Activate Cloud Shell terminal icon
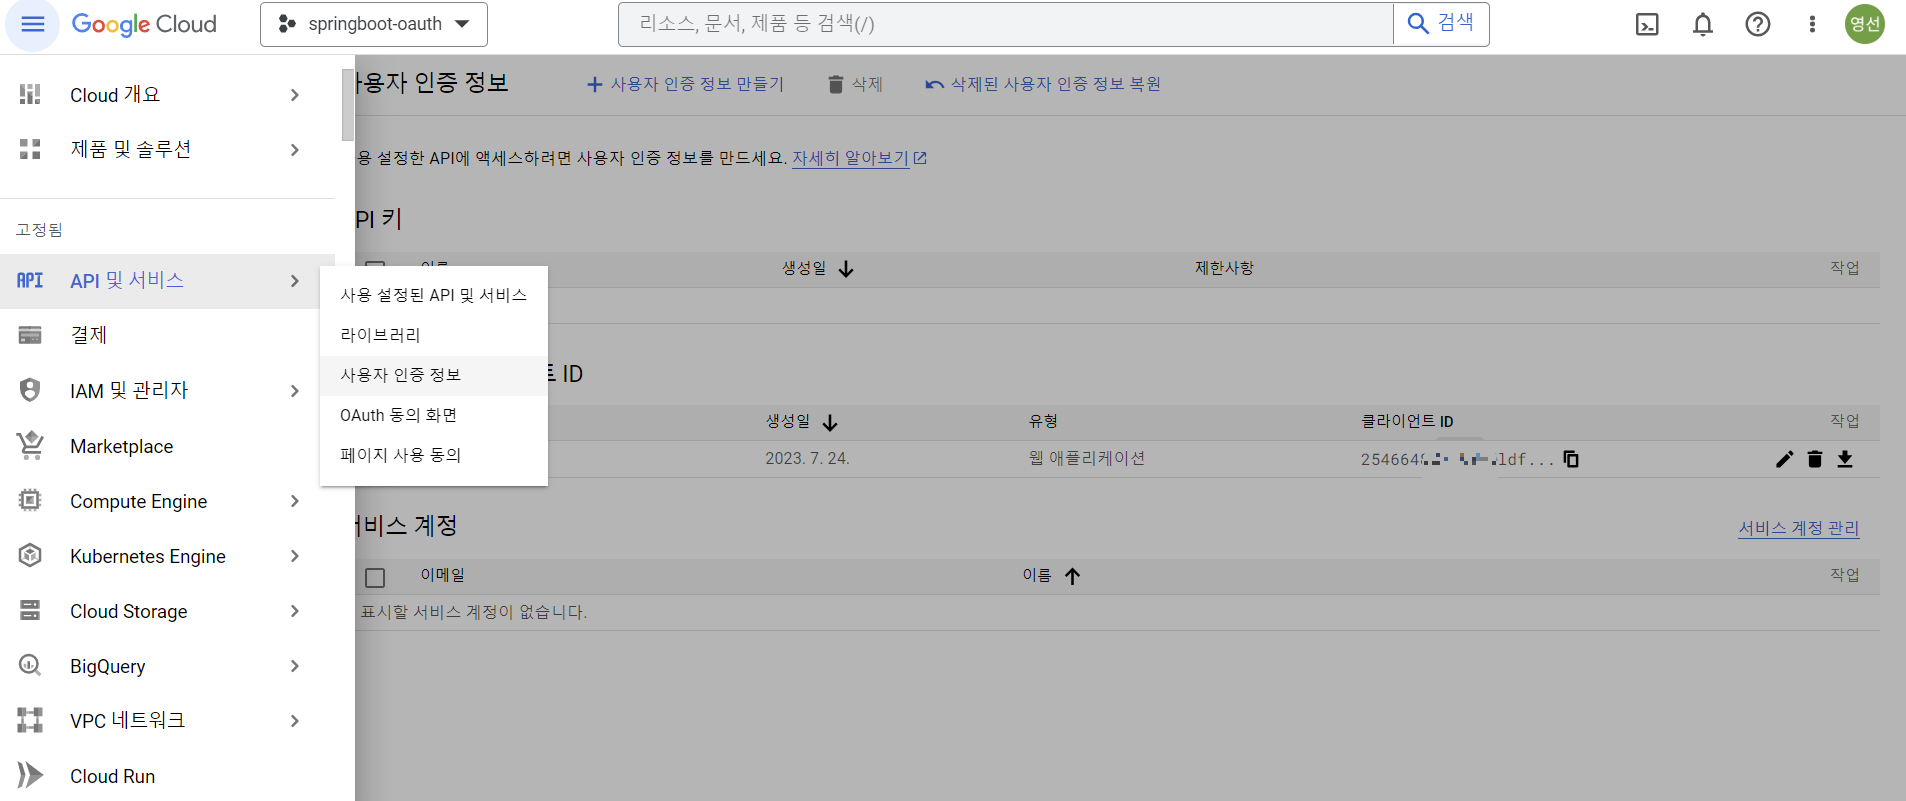 [1647, 24]
